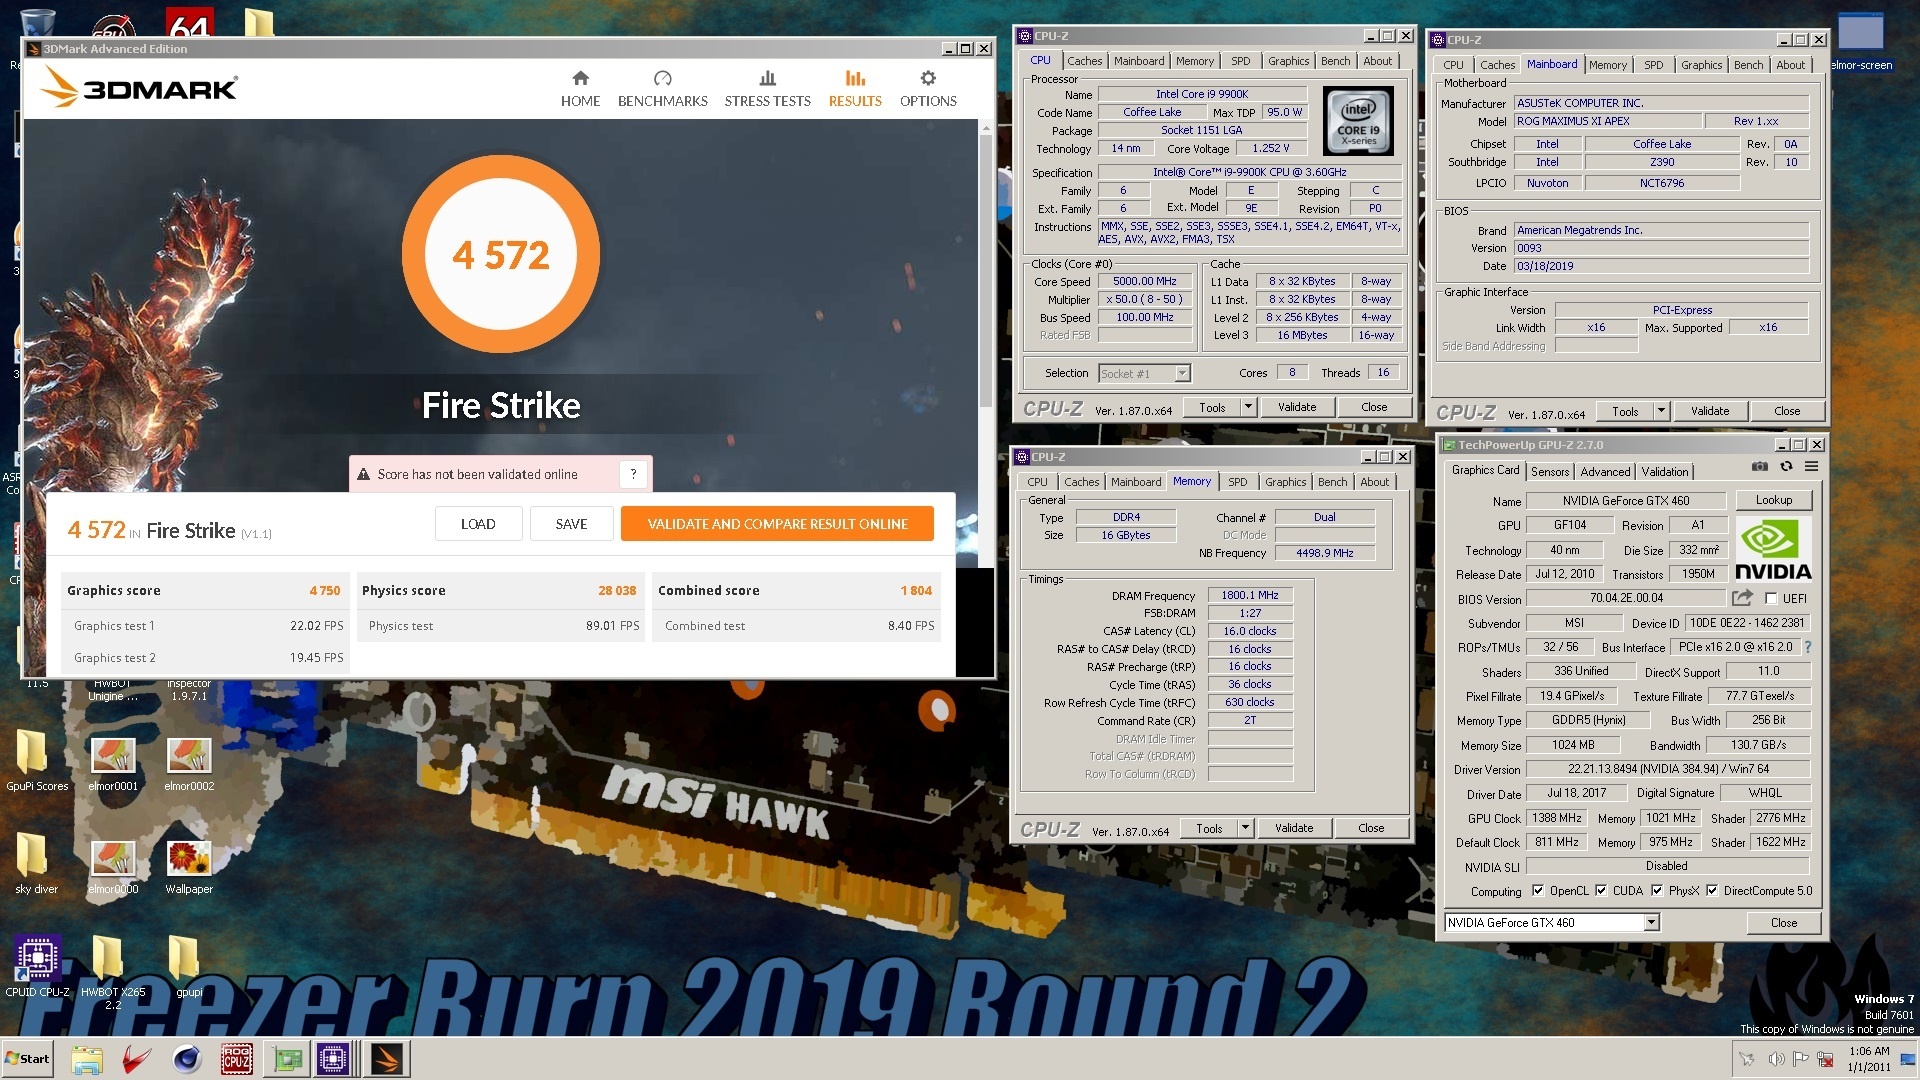Open the 3DMark Results section
Viewport: 1920px width, 1080px height.
point(855,89)
